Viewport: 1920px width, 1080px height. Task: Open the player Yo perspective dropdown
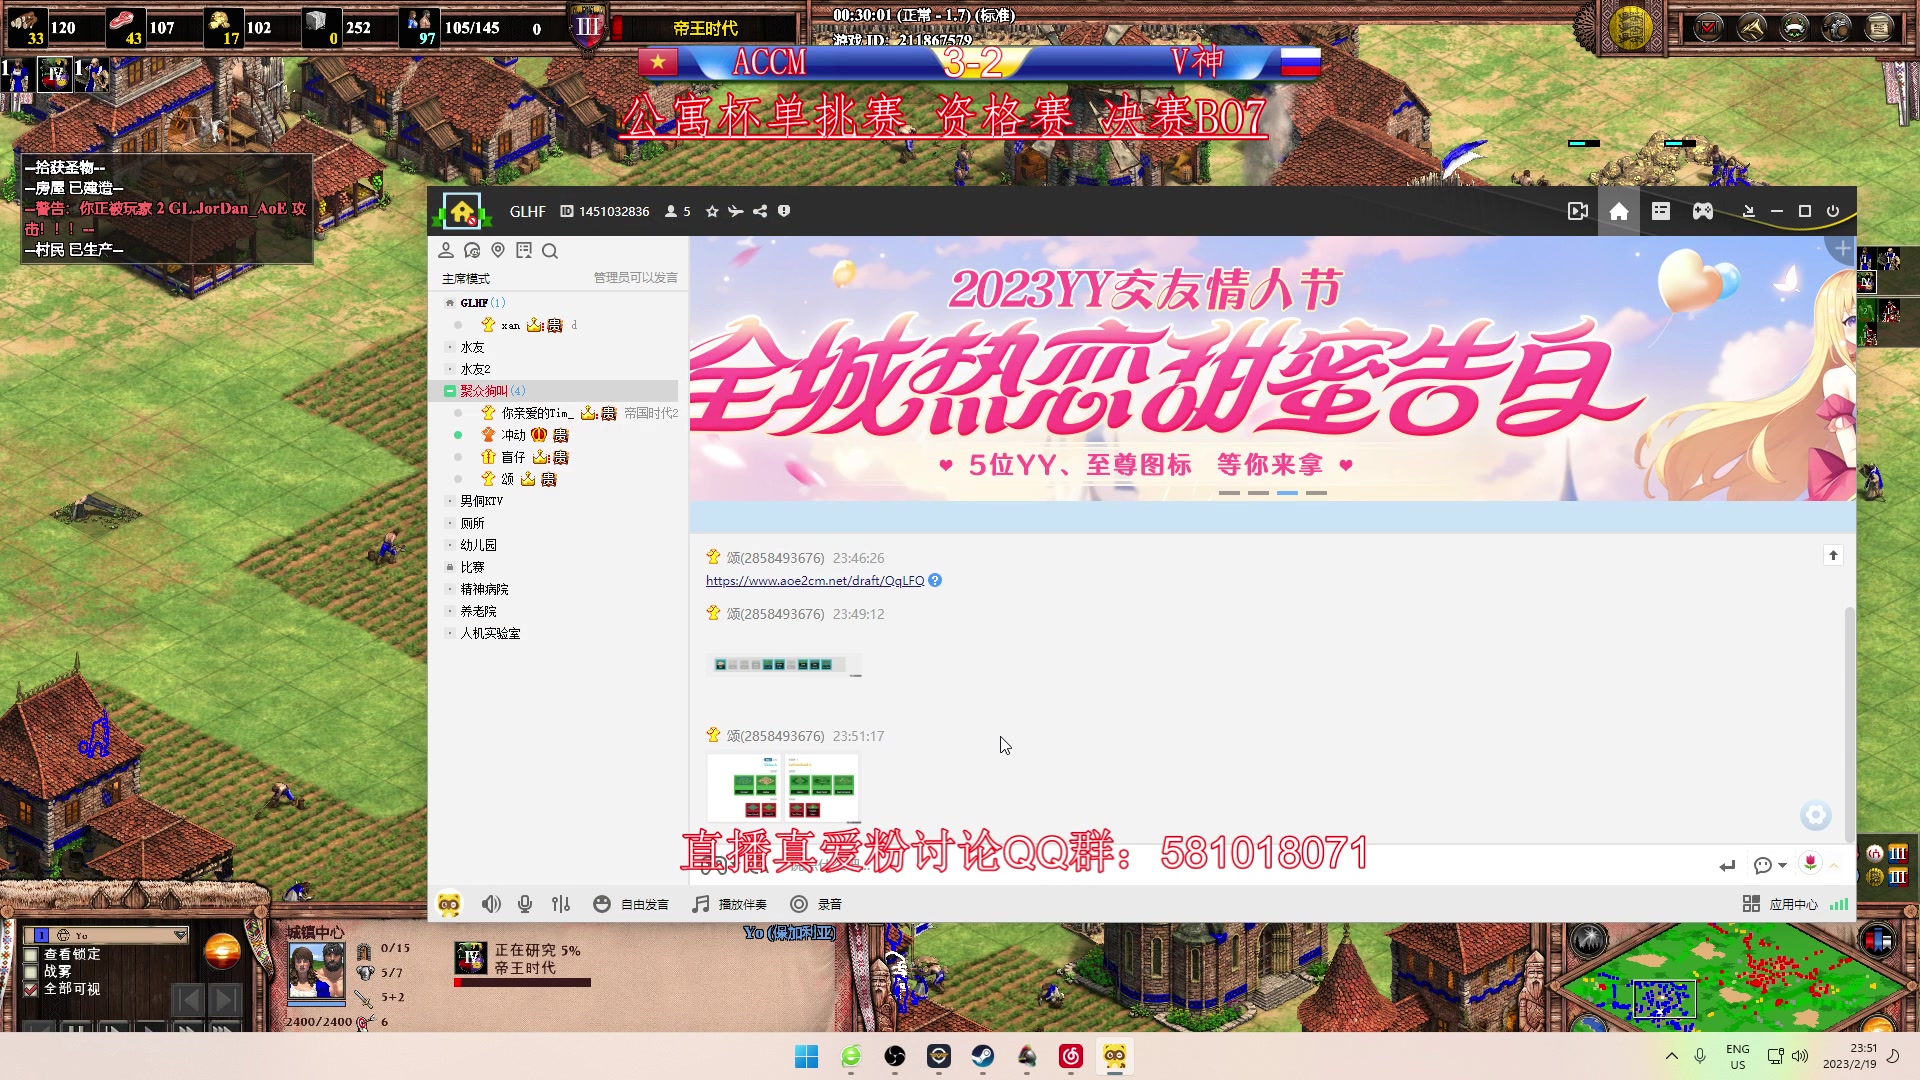(x=106, y=935)
